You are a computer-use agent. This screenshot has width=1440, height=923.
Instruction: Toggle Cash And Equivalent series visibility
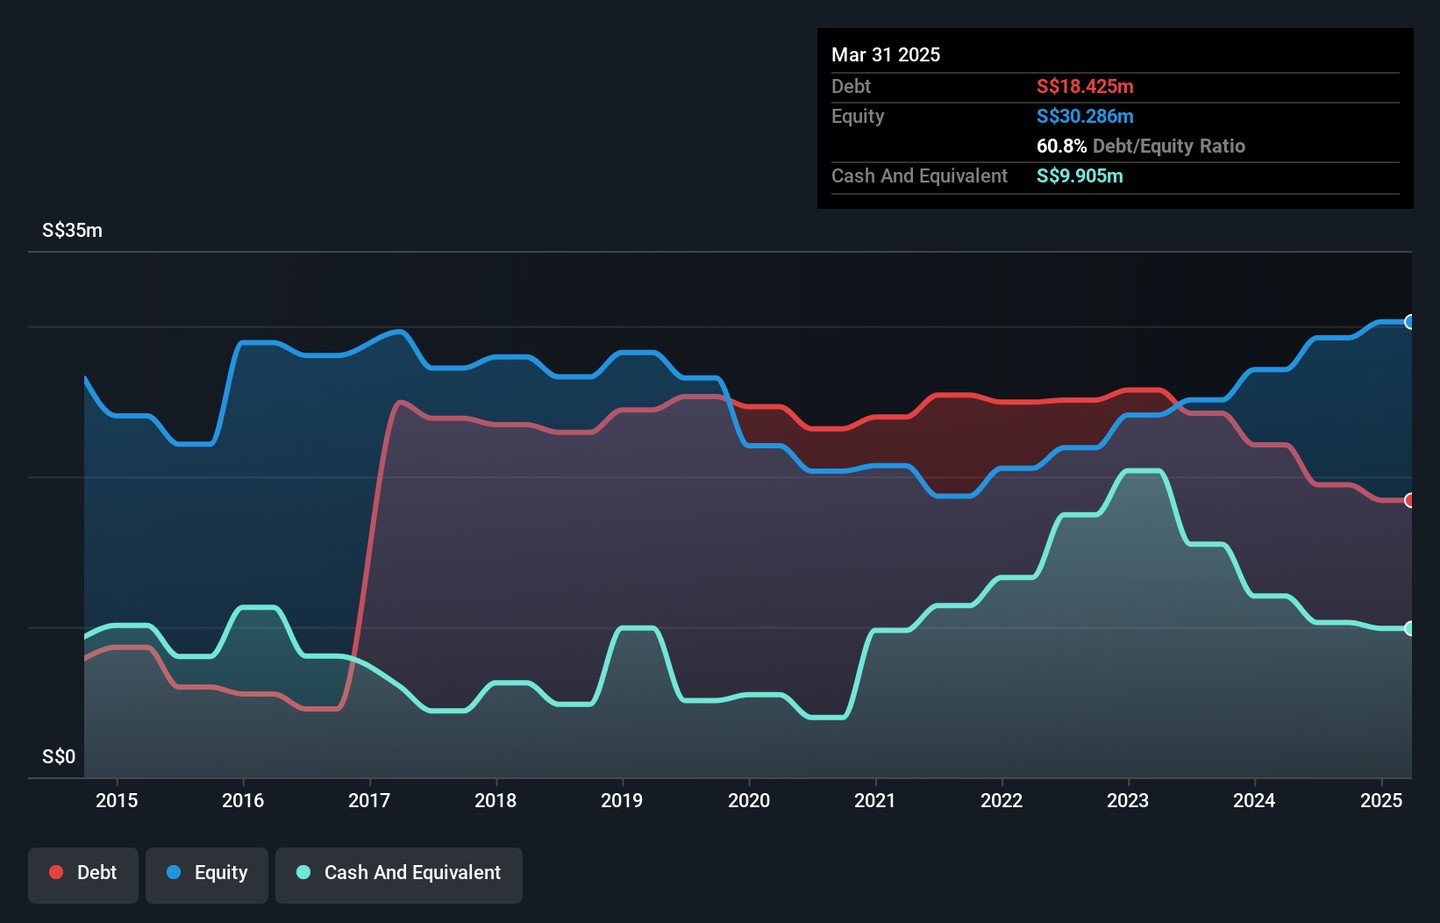click(399, 873)
